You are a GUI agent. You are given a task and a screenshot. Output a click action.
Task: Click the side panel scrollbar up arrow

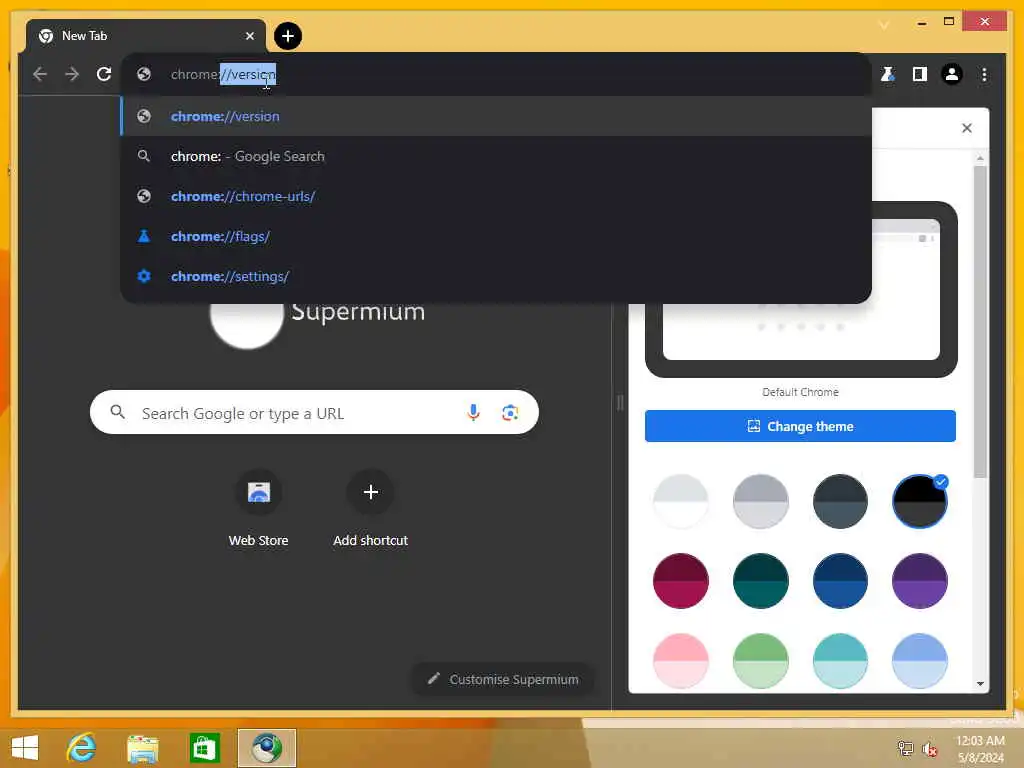point(980,158)
